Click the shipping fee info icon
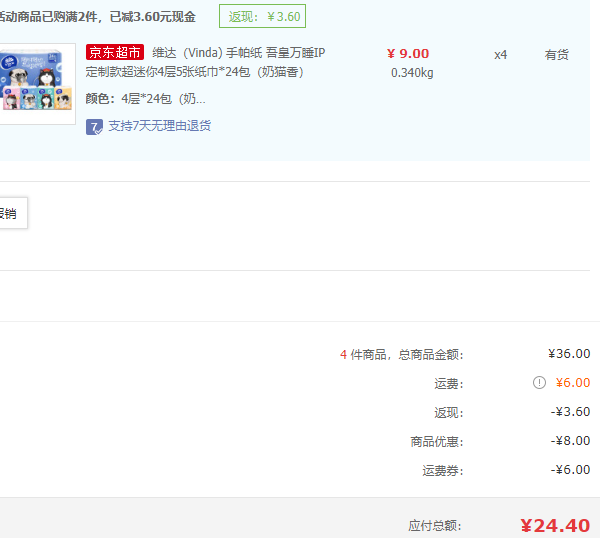600x538 pixels. coord(539,383)
